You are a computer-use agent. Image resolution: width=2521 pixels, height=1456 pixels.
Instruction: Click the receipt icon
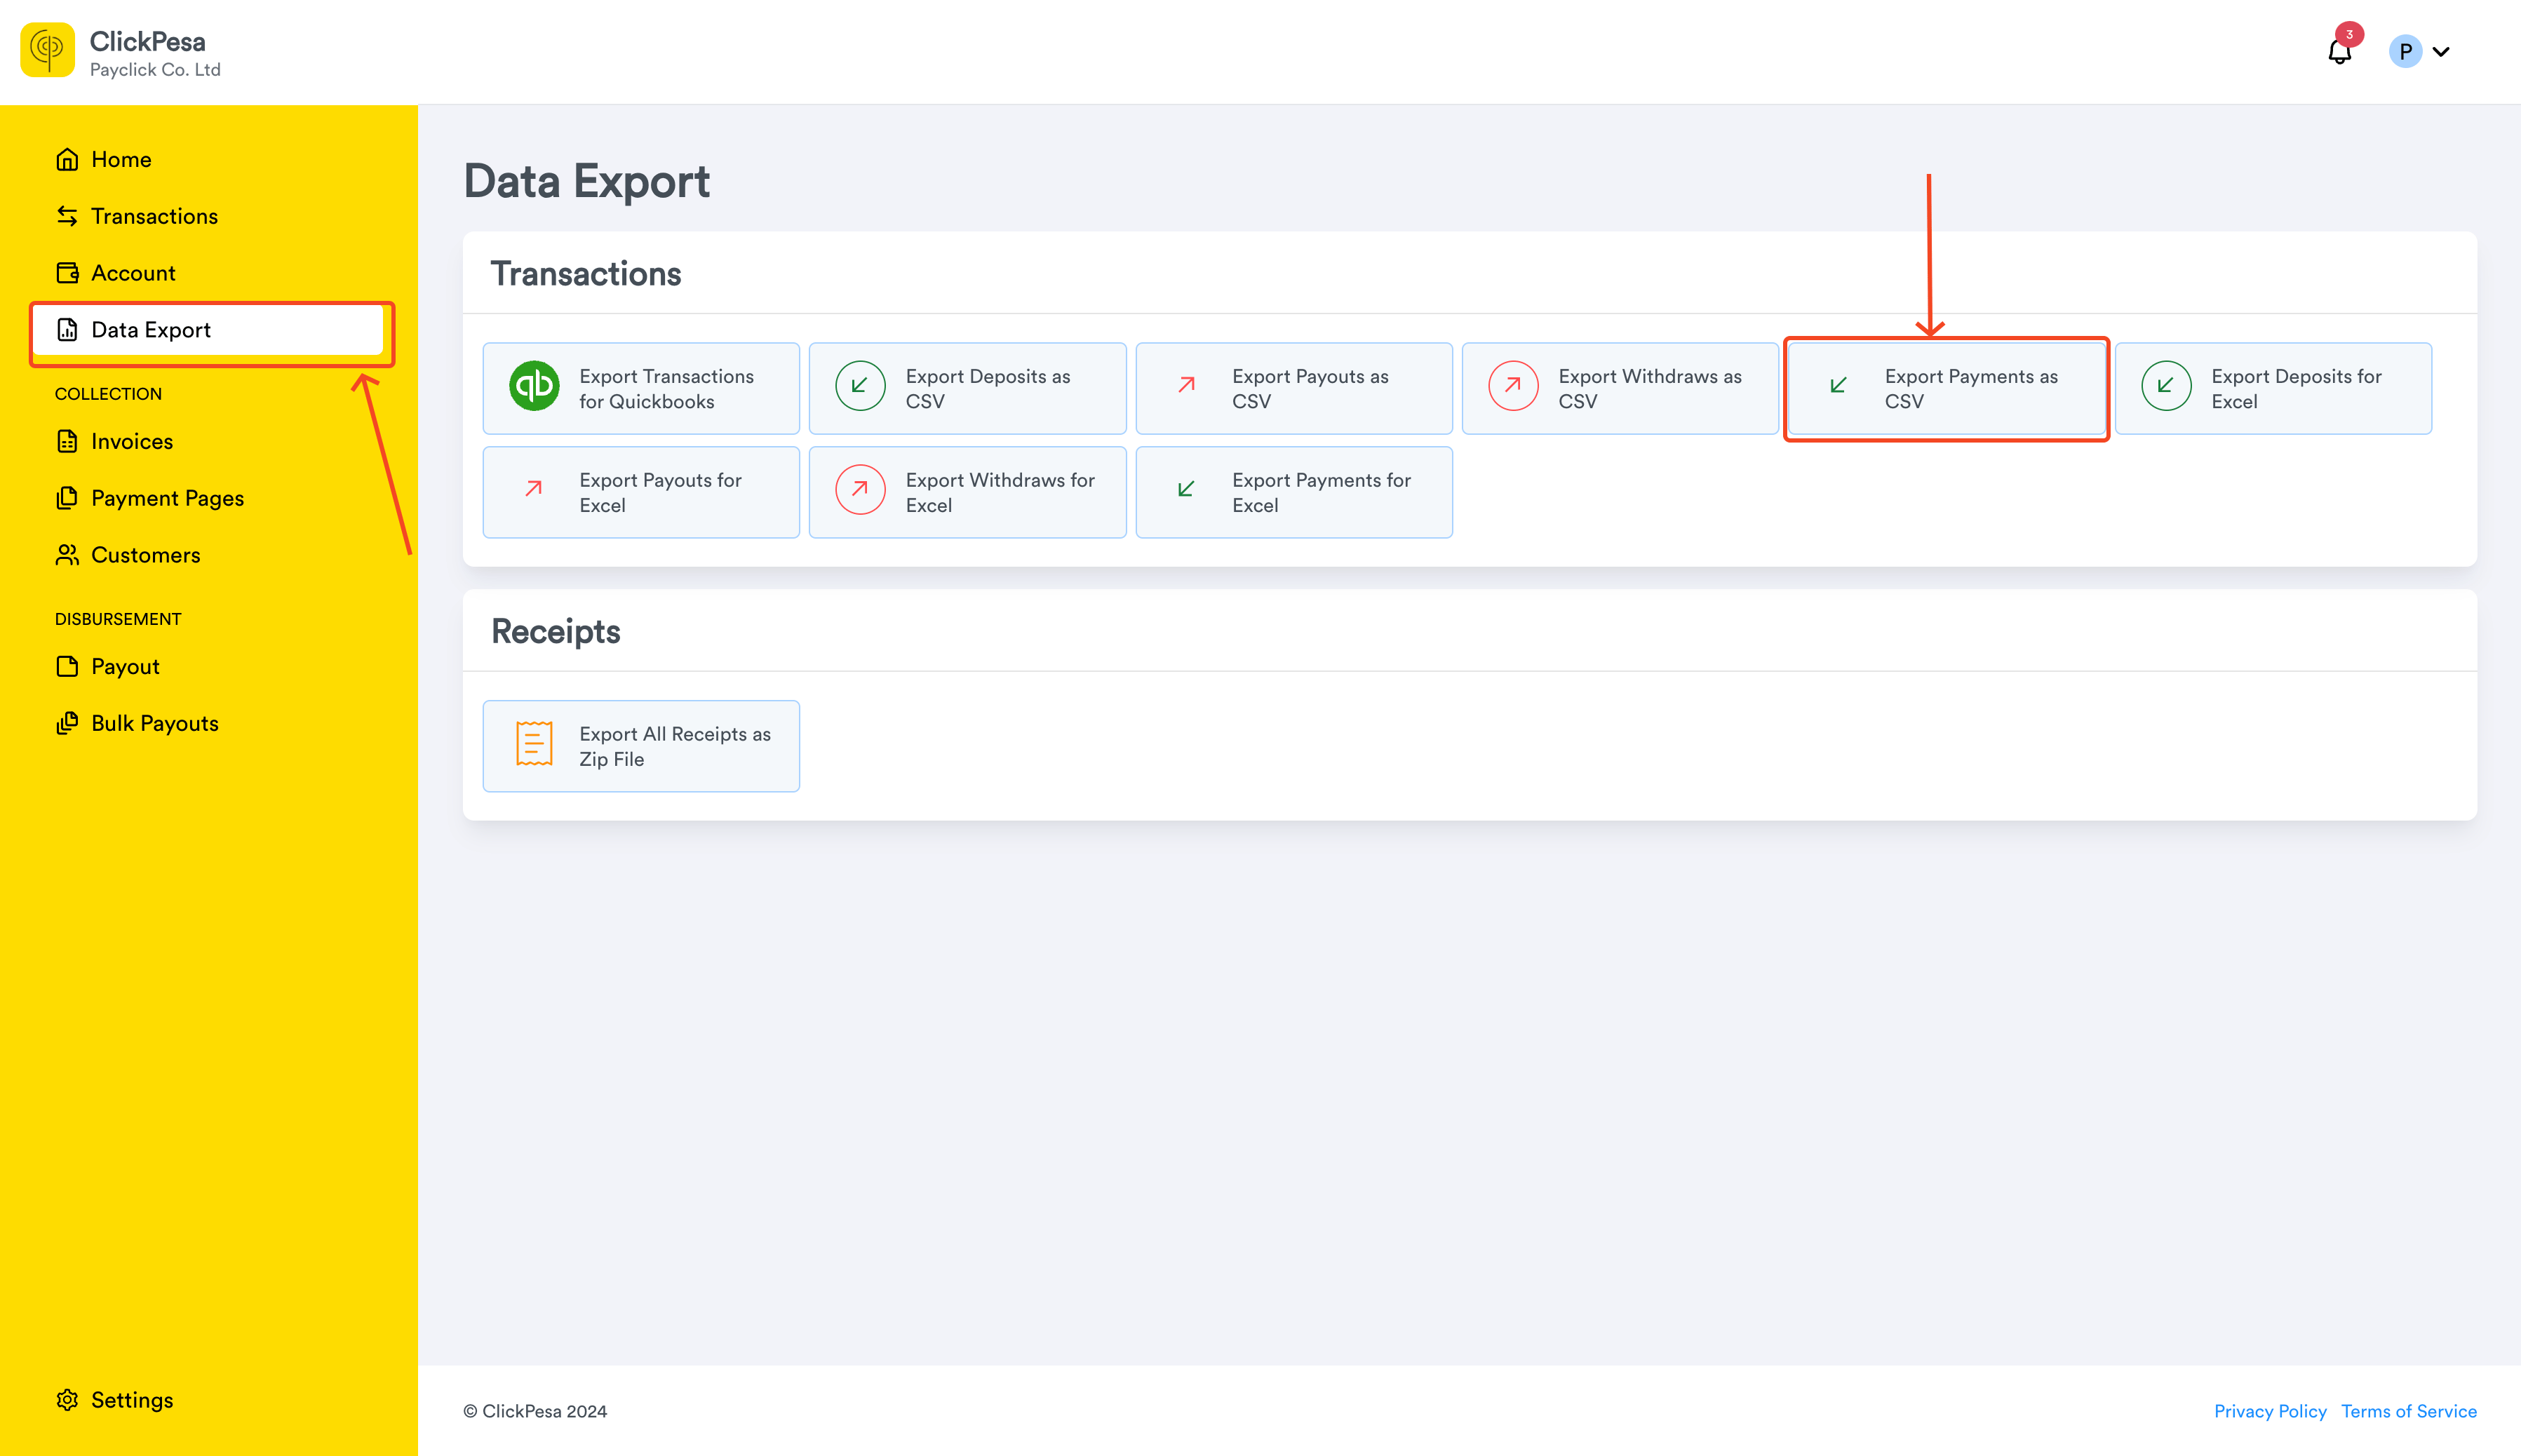coord(534,744)
